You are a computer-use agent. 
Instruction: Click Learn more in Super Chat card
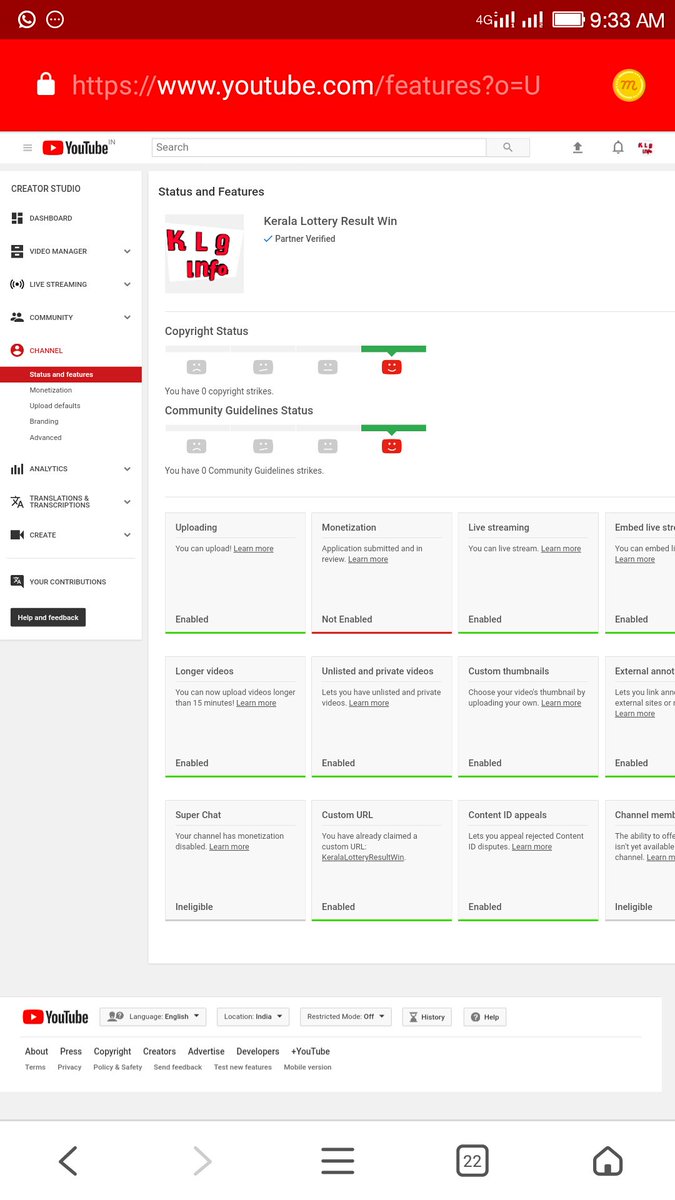click(x=229, y=847)
